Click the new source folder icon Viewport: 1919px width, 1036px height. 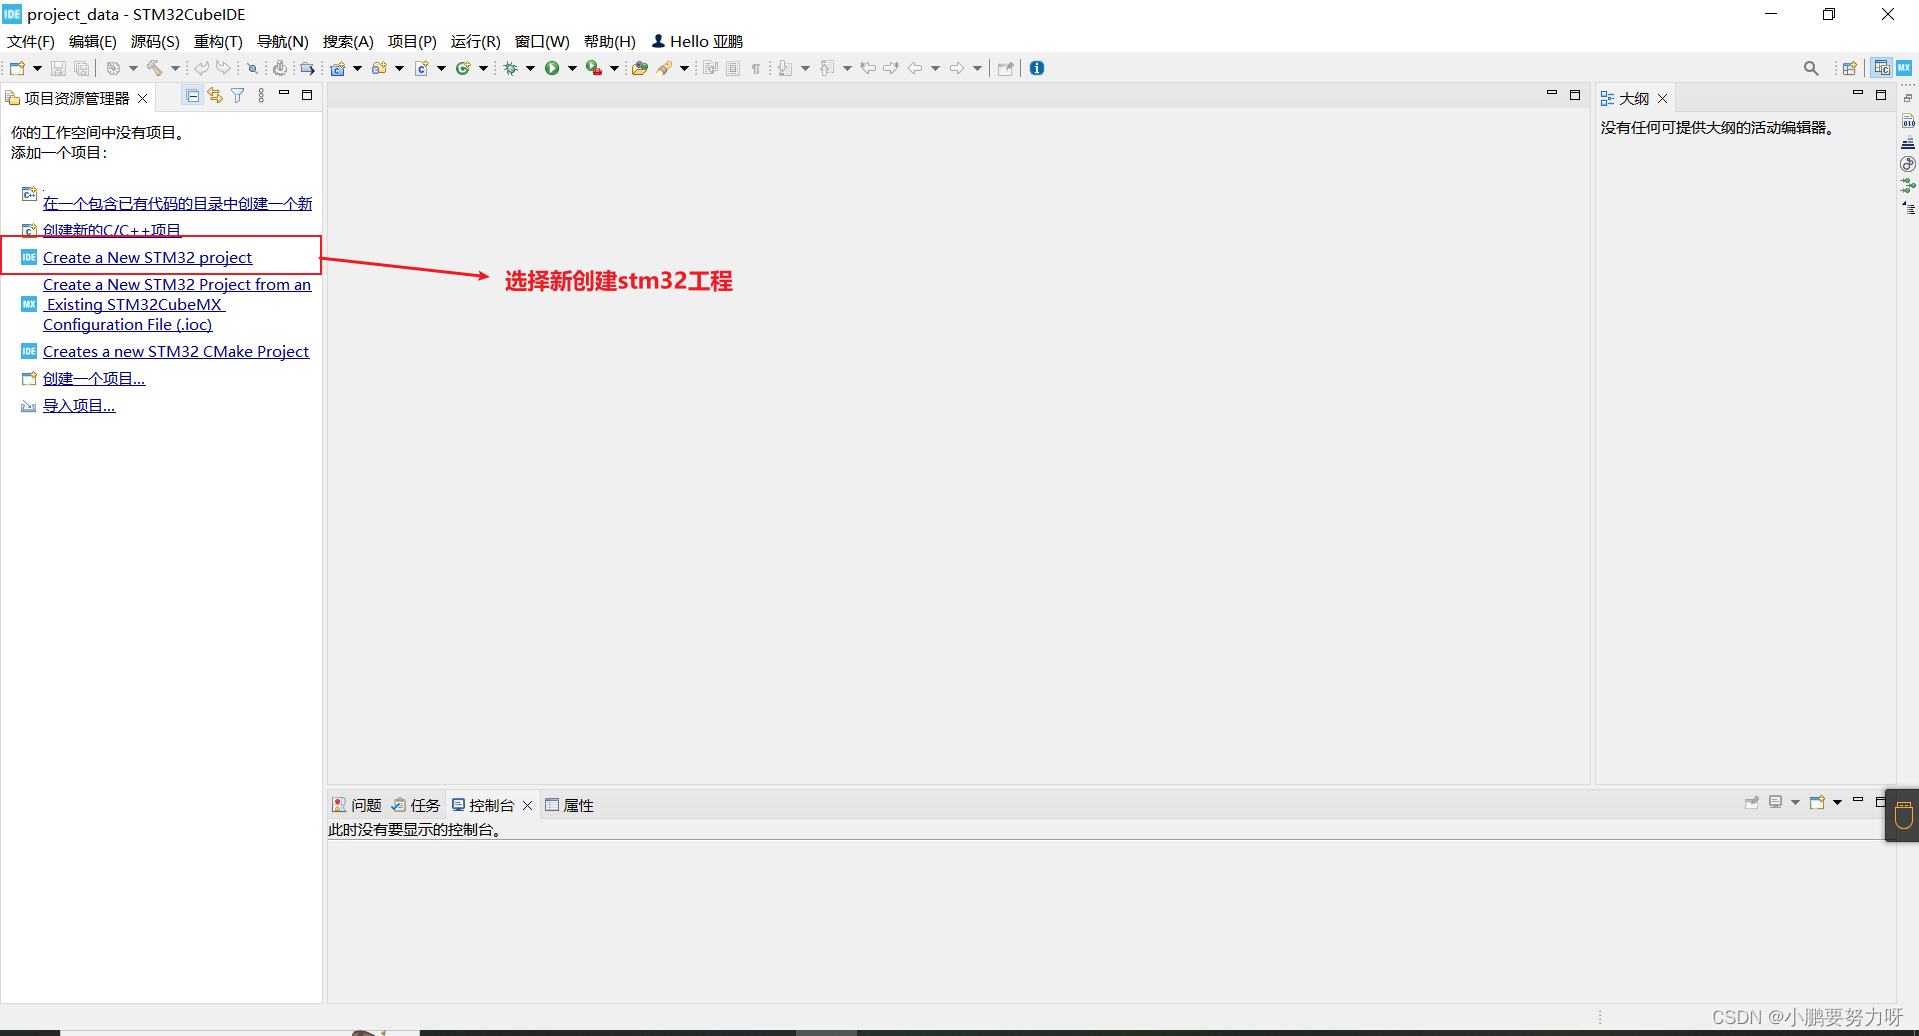click(x=380, y=68)
